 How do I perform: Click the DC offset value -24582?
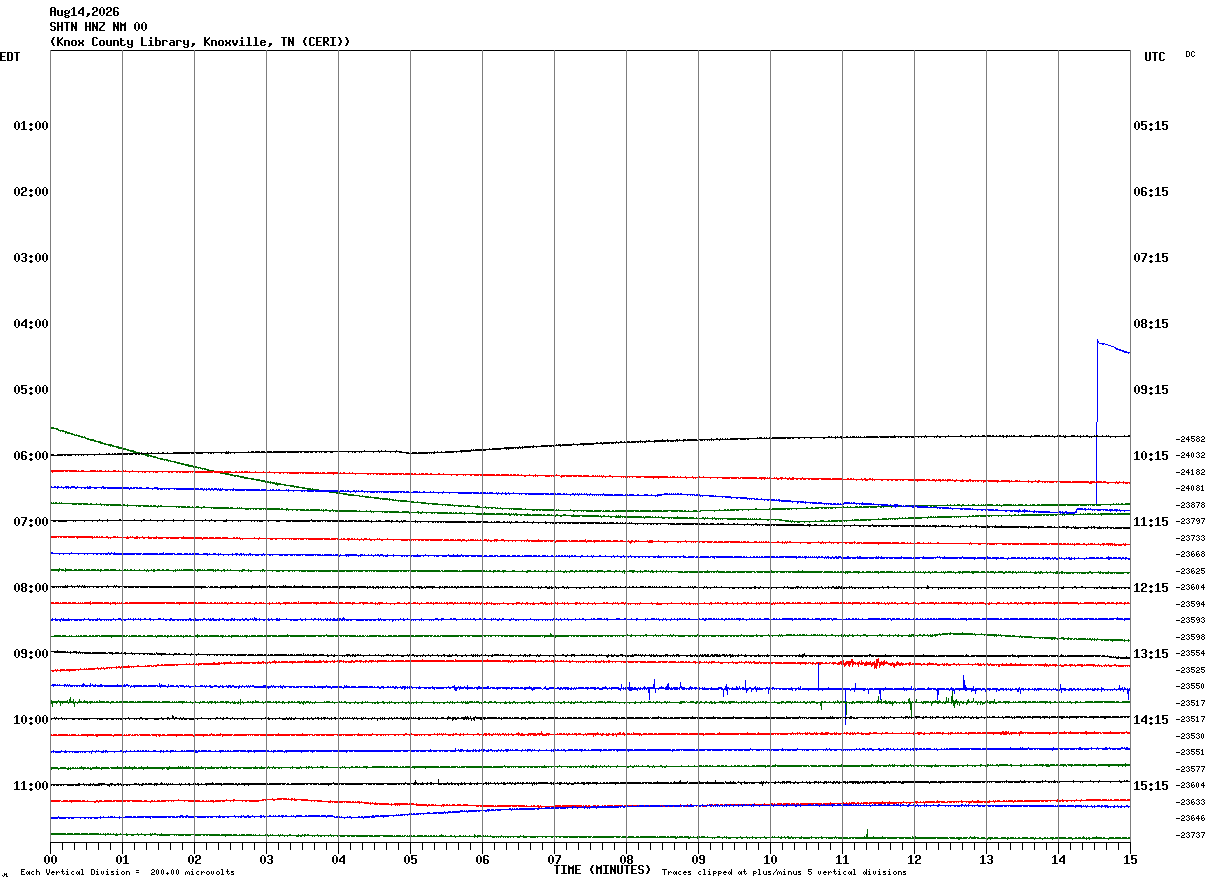[1191, 439]
